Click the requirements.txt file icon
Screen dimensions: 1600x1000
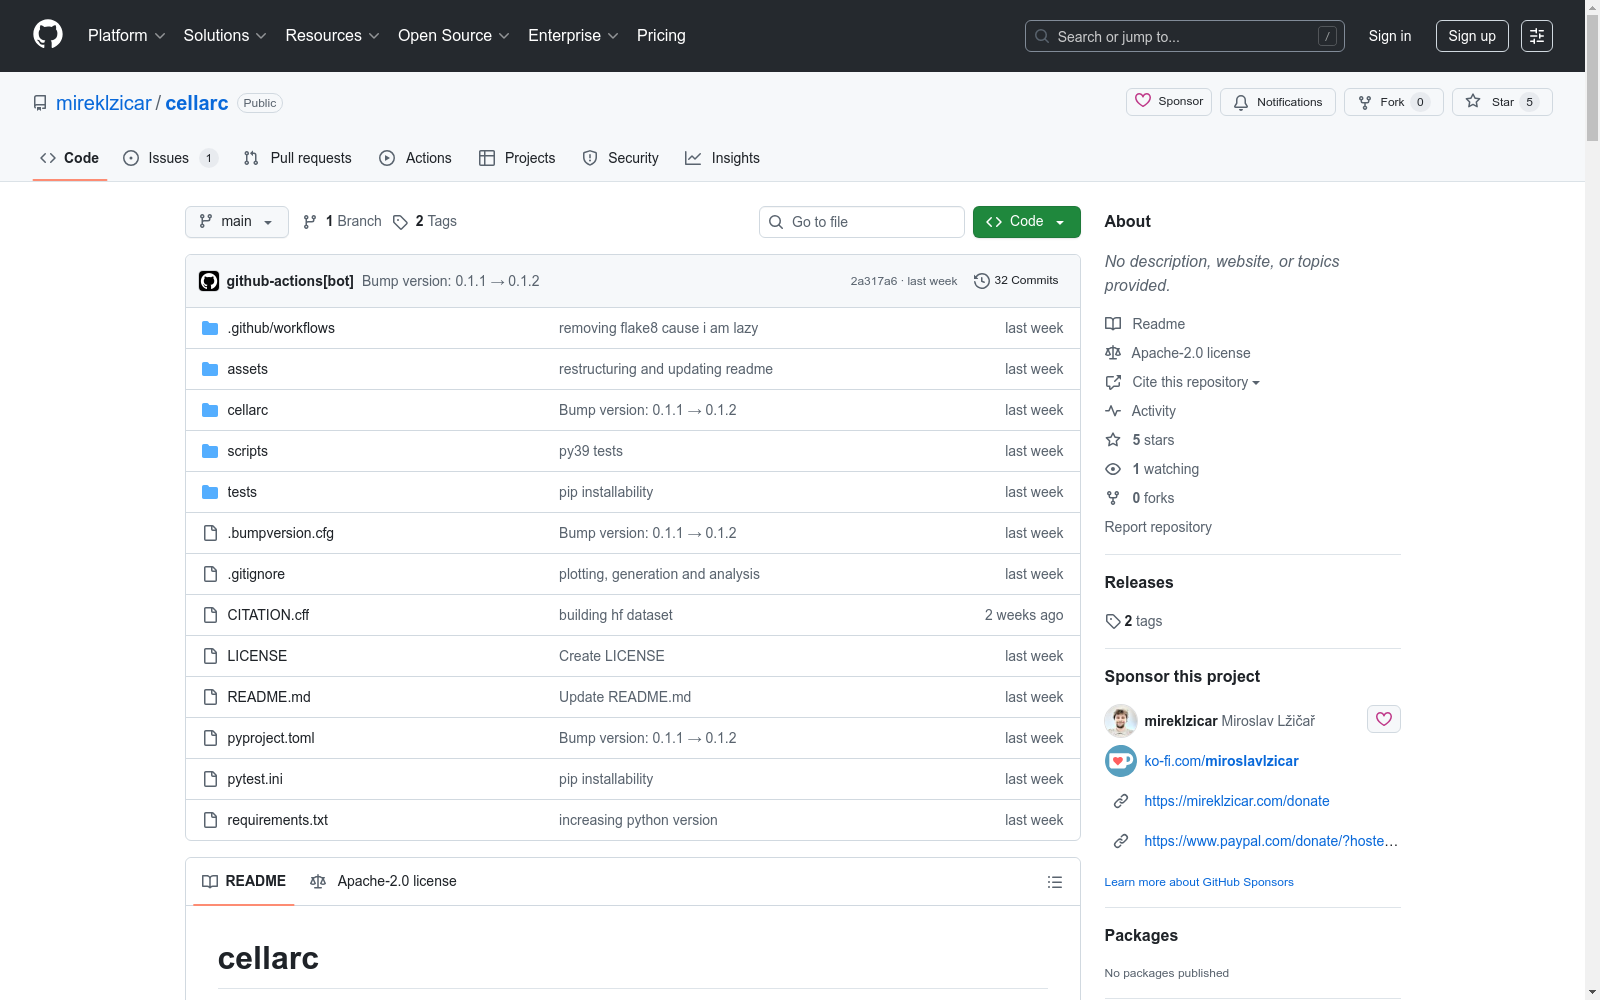[x=210, y=820]
